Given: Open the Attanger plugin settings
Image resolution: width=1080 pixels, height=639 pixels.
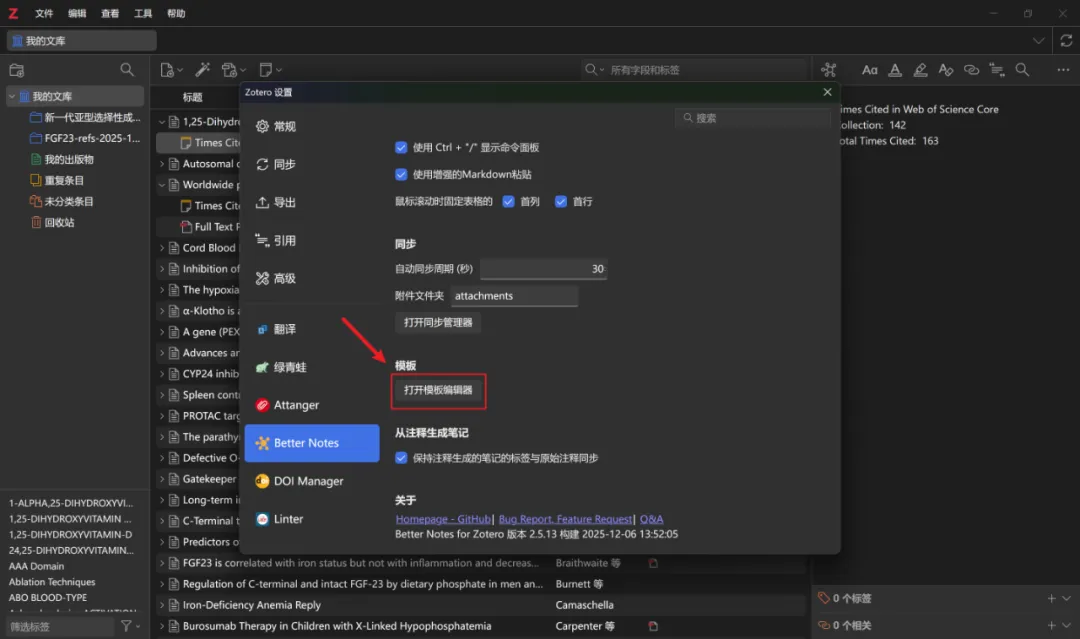Looking at the screenshot, I should click(312, 405).
